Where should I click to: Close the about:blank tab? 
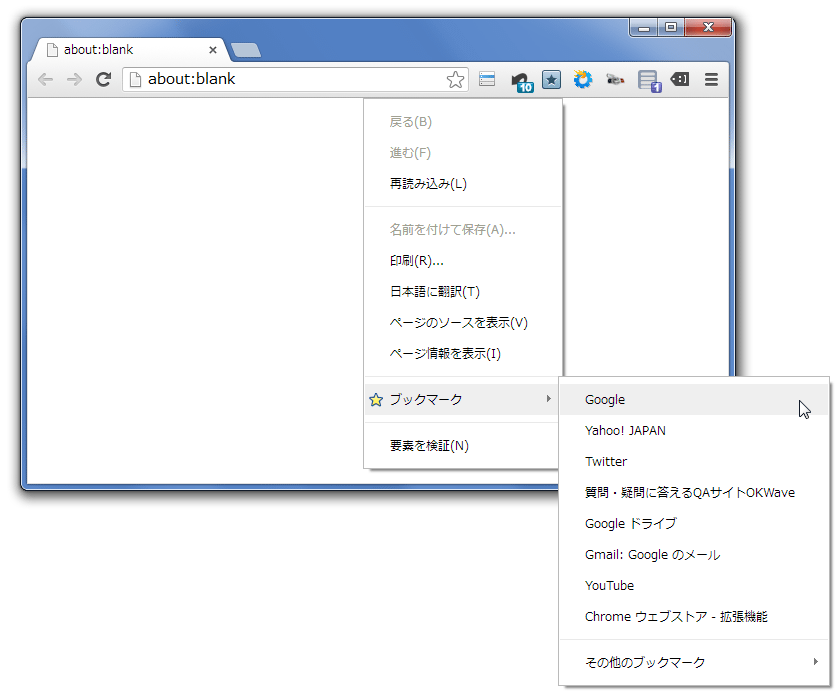pyautogui.click(x=212, y=50)
